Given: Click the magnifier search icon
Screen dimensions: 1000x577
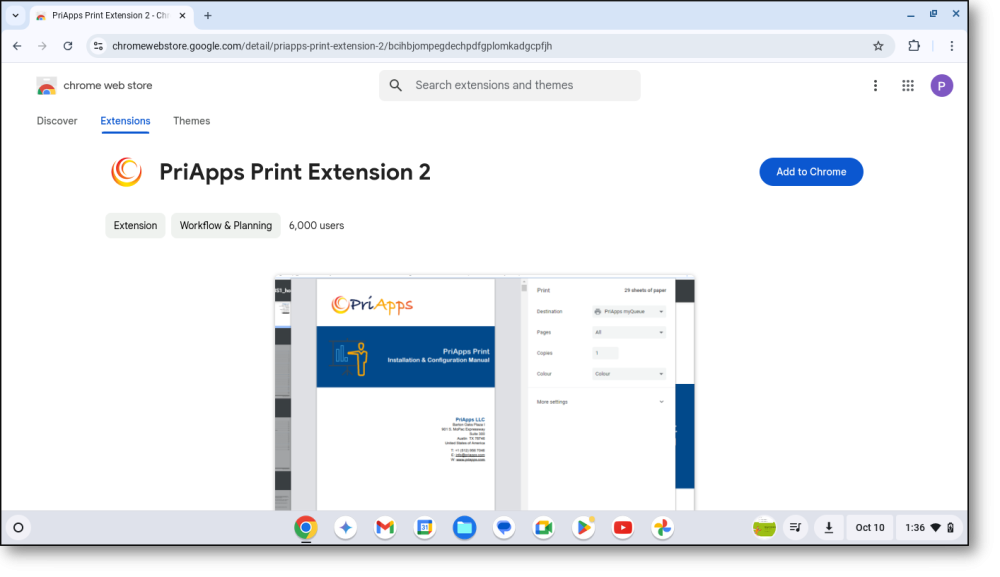Looking at the screenshot, I should click(395, 85).
